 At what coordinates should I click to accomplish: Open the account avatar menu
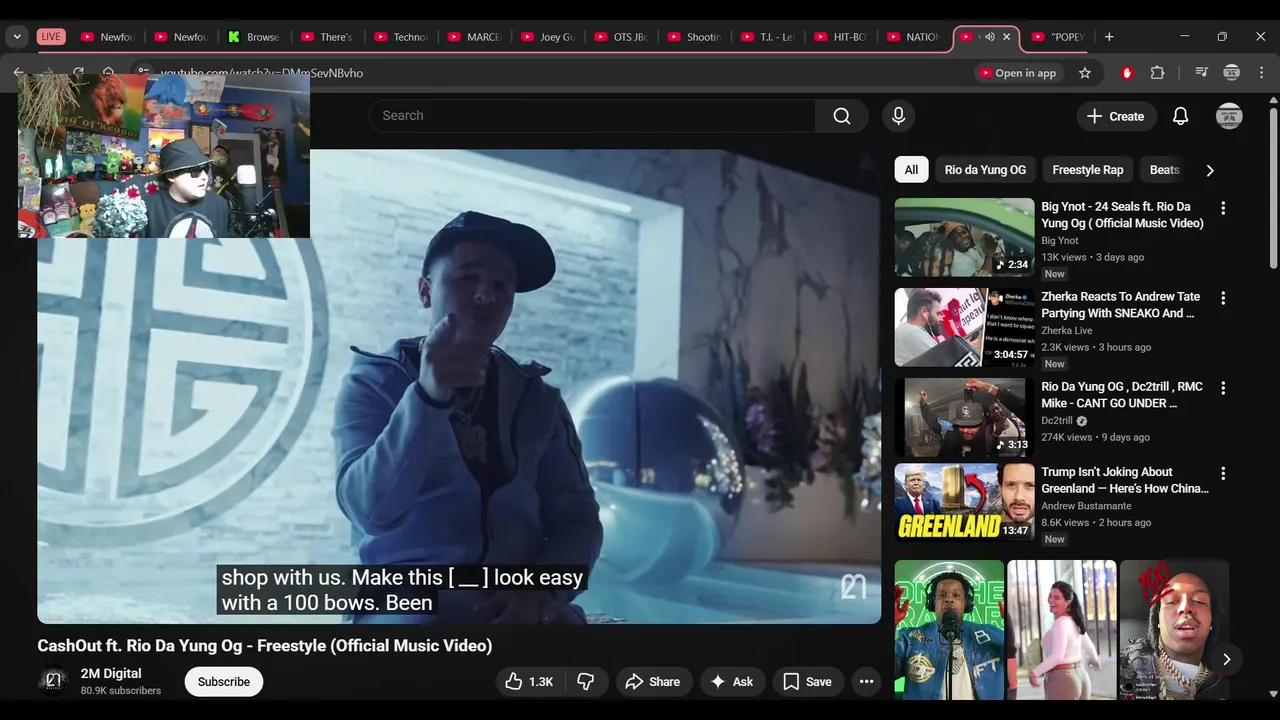(x=1229, y=116)
